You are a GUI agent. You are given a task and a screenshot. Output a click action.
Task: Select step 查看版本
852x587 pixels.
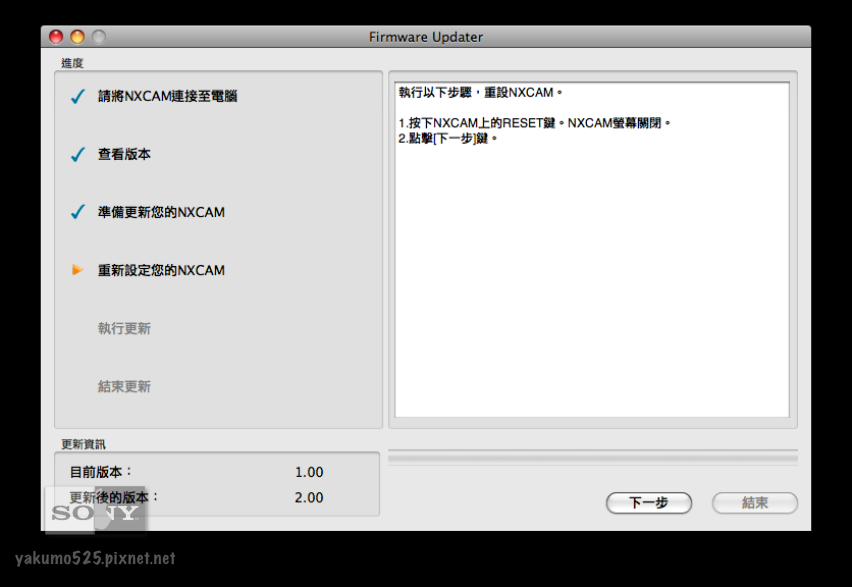click(x=124, y=154)
